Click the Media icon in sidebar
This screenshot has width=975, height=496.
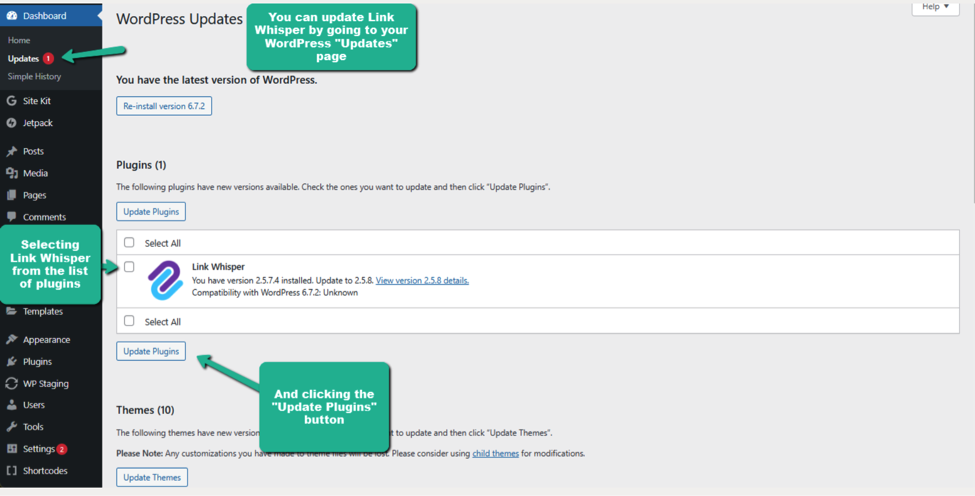[x=11, y=173]
